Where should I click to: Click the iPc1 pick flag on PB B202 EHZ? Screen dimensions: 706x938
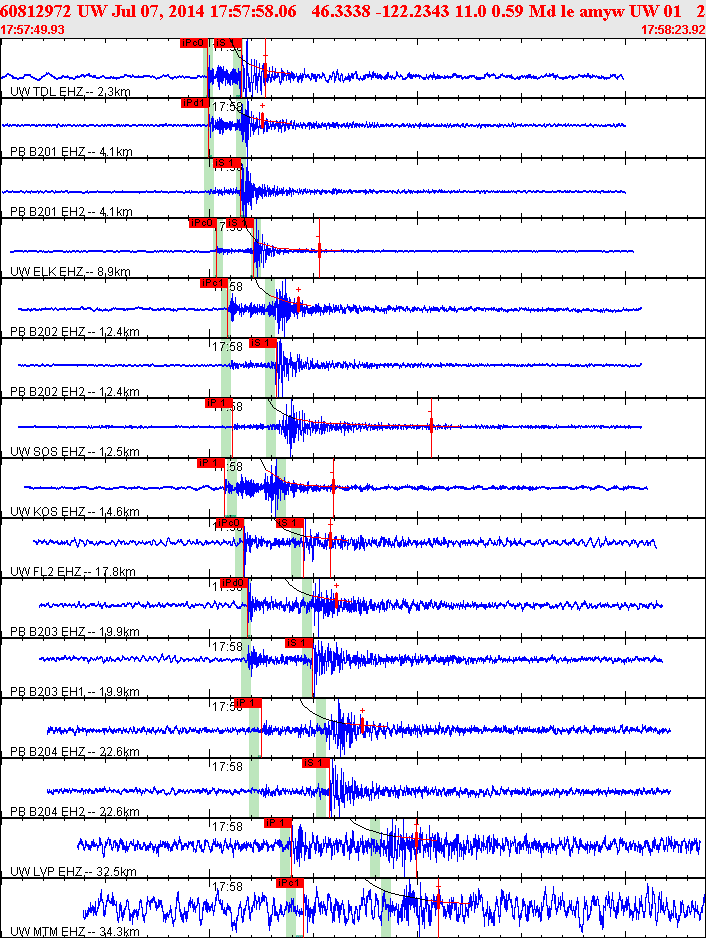tap(213, 283)
